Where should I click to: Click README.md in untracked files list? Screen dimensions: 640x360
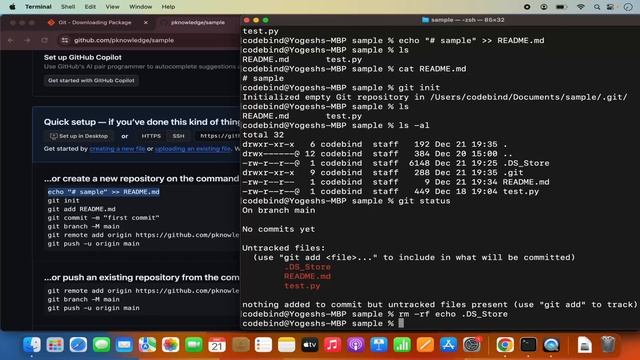click(307, 276)
